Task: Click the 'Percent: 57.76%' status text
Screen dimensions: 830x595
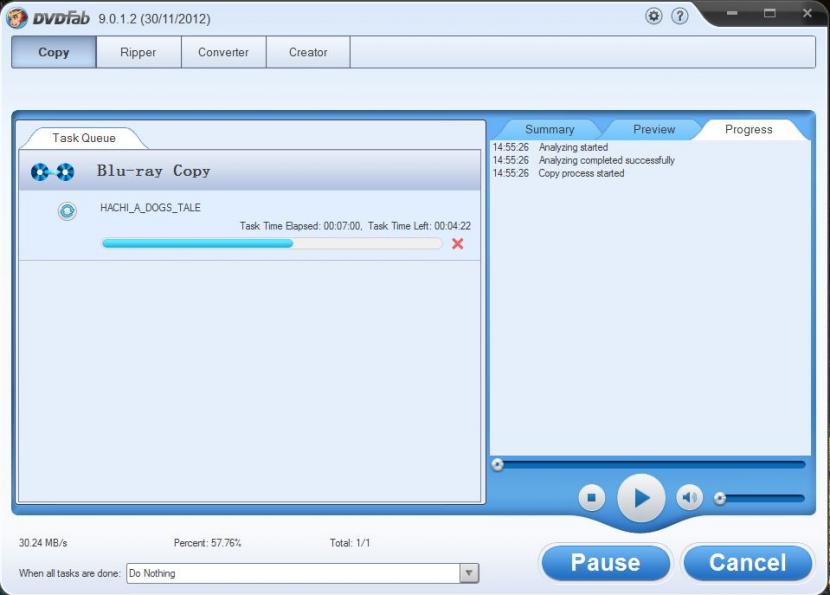Action: (208, 543)
